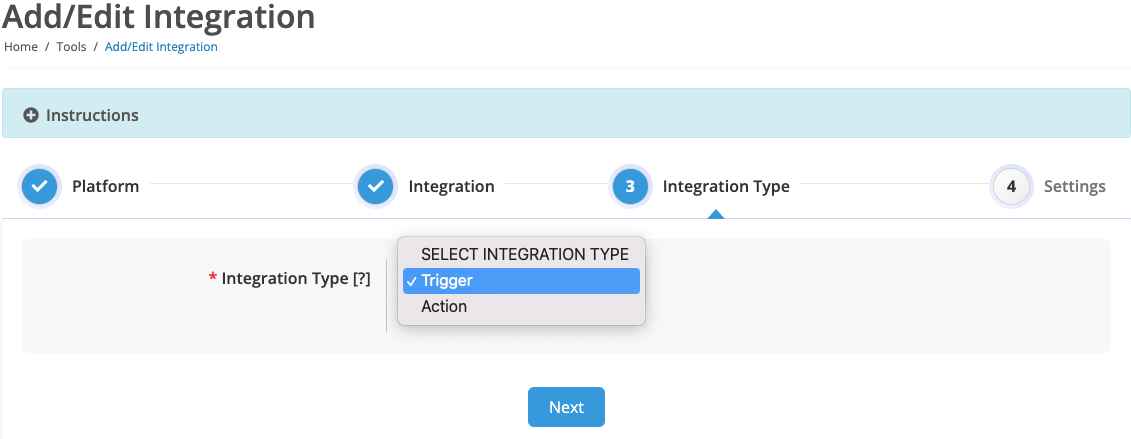Go to the Platform step label
Viewport: 1131px width, 439px height.
(105, 187)
